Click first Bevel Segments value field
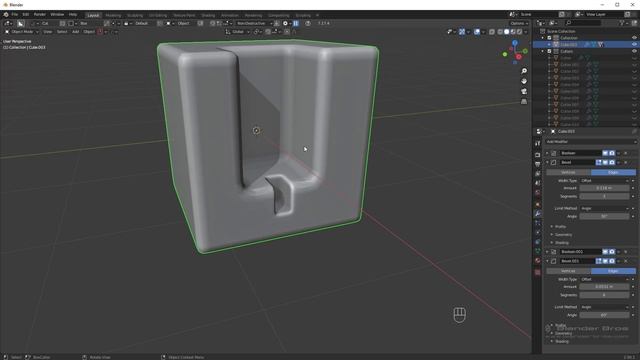The width and height of the screenshot is (640, 360). pyautogui.click(x=604, y=196)
